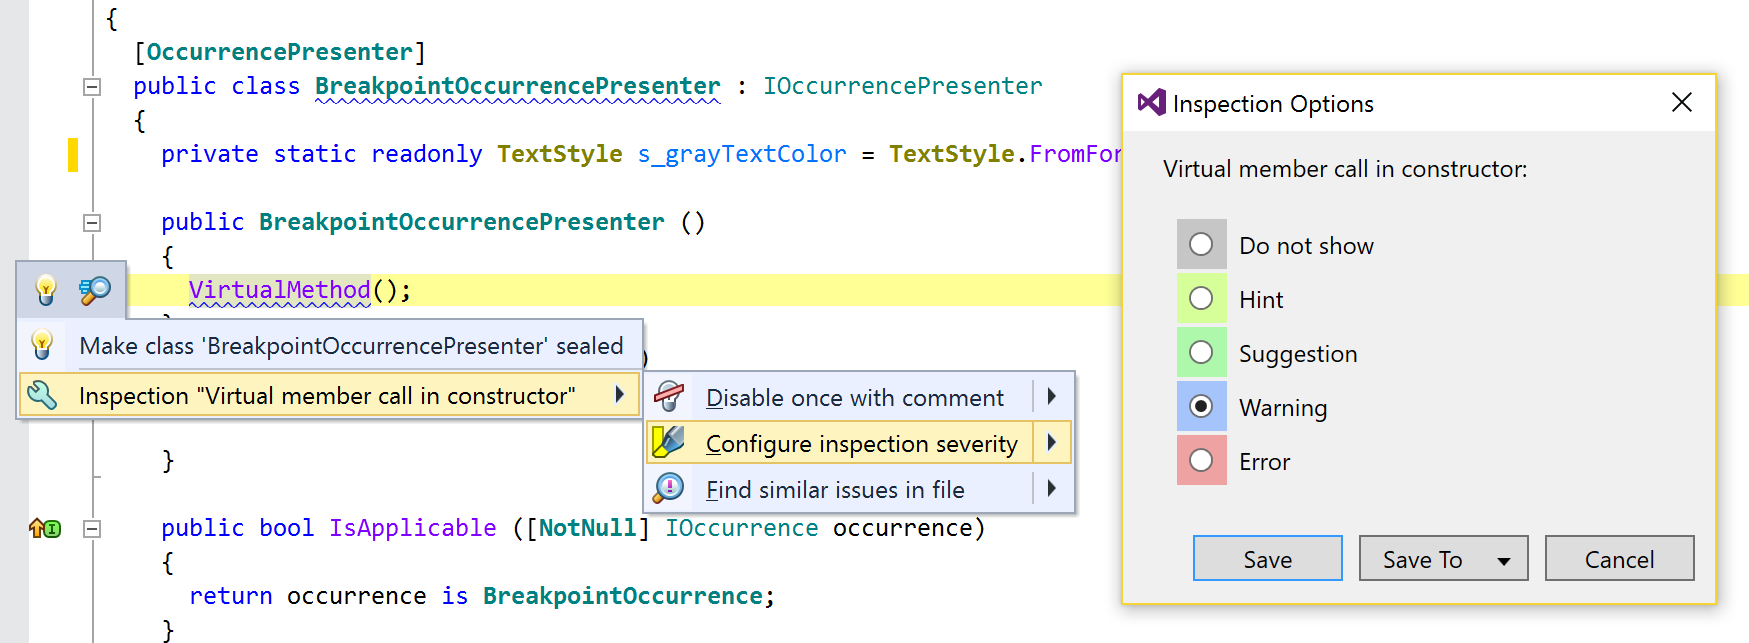Viewport: 1749px width, 643px height.
Task: Select the 'Suggestion' severity radio button
Action: pos(1201,352)
